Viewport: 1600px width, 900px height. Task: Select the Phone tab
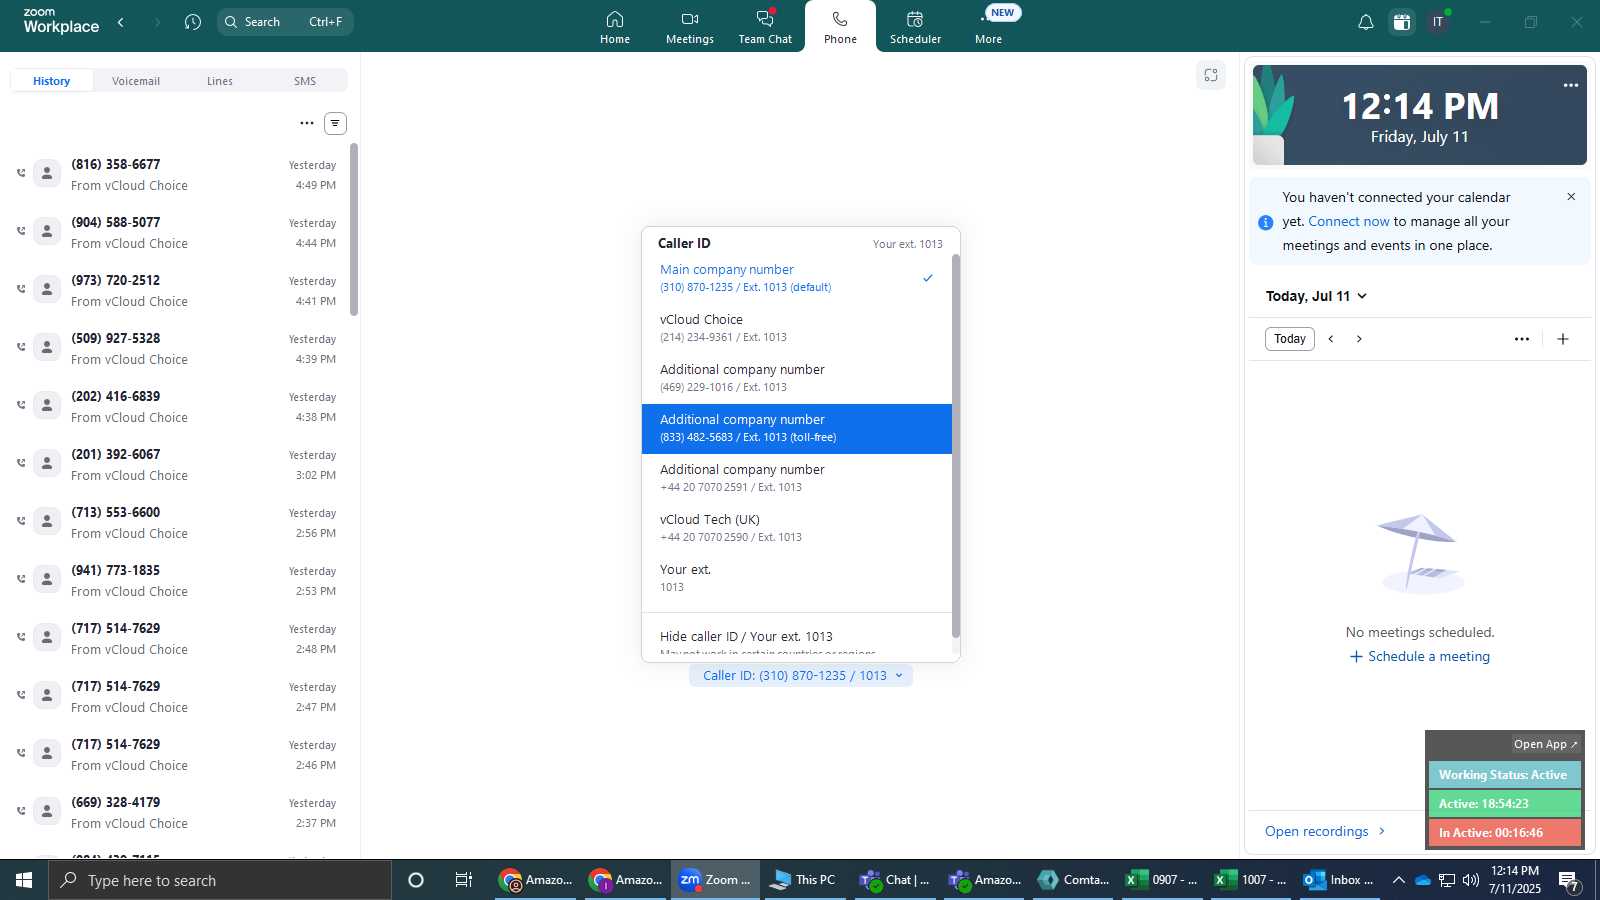840,27
